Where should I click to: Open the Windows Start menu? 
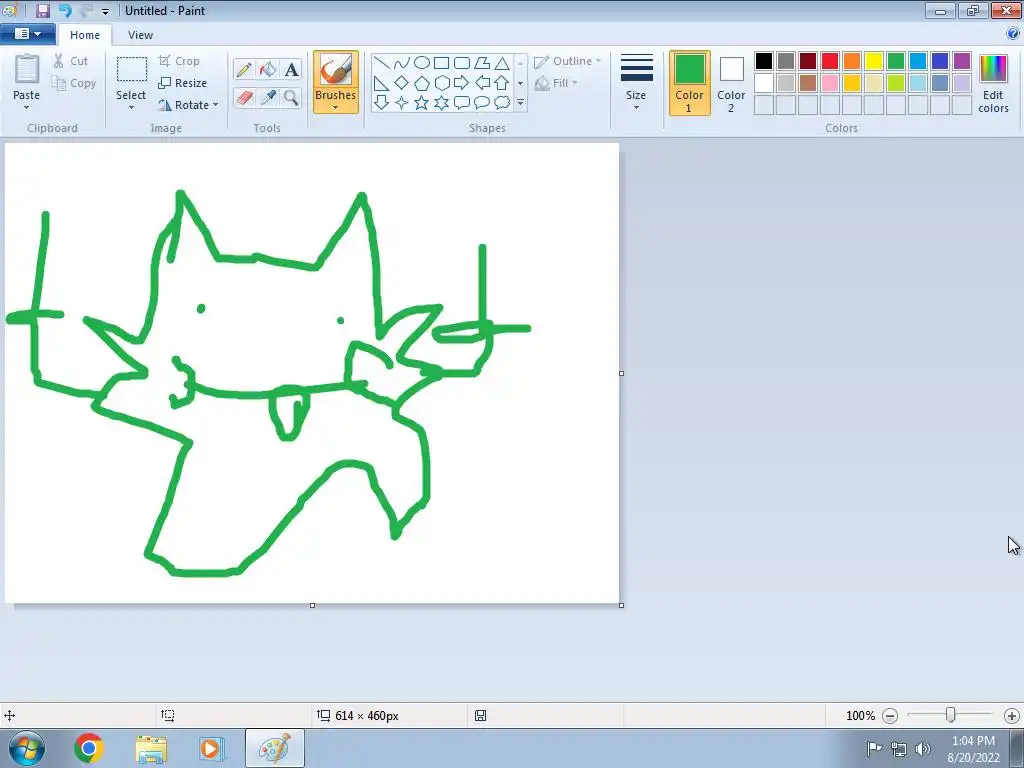27,748
